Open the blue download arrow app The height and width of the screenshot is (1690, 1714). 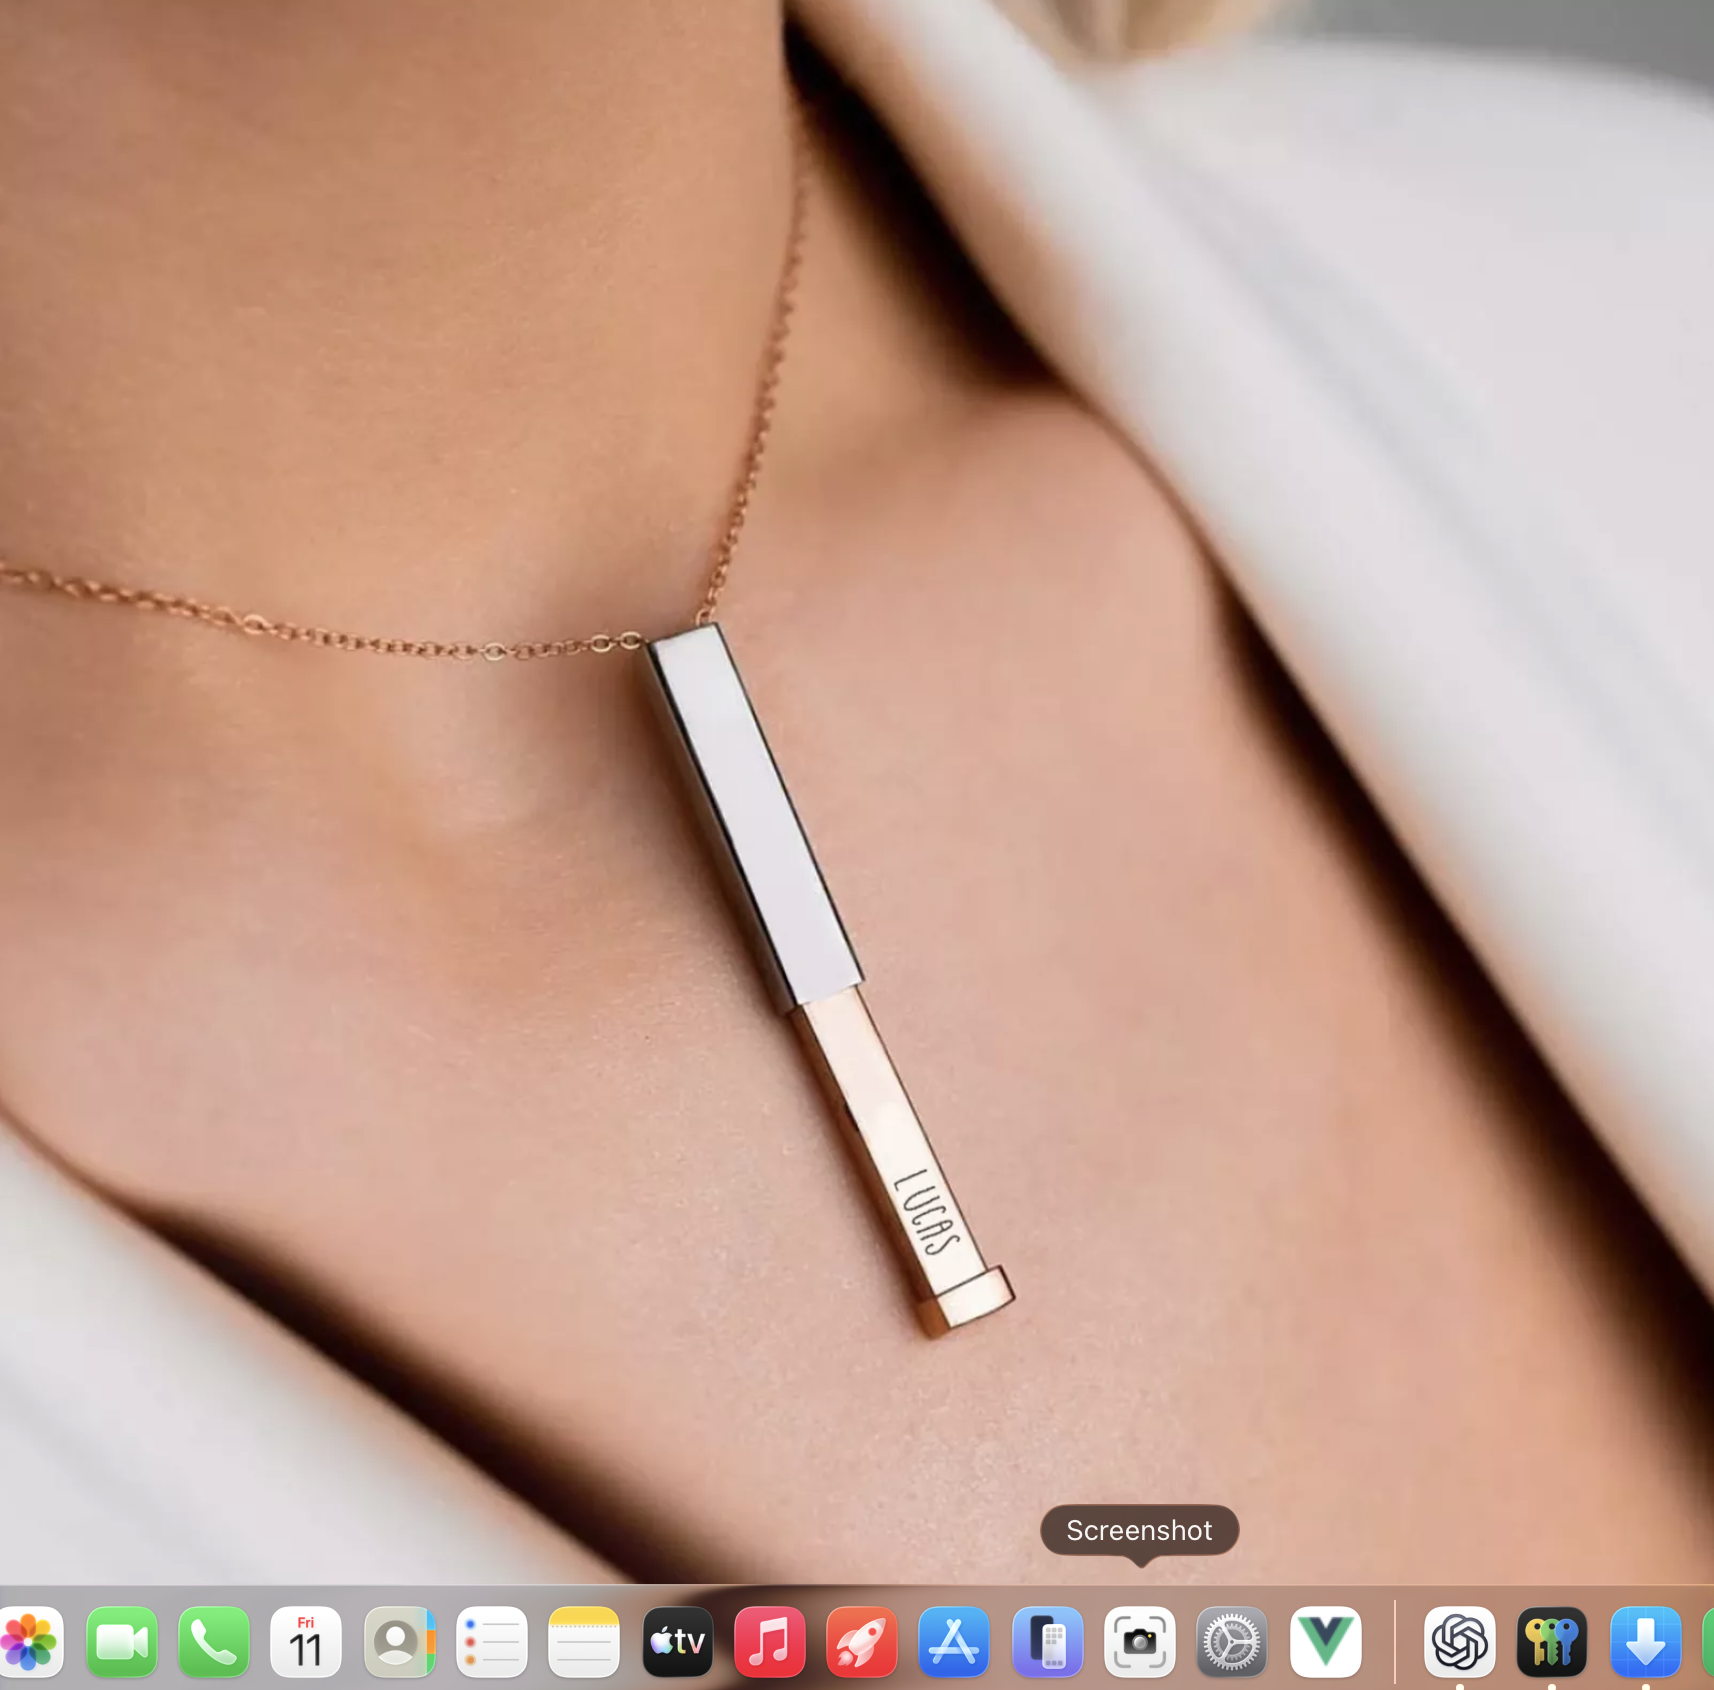coord(1645,1642)
